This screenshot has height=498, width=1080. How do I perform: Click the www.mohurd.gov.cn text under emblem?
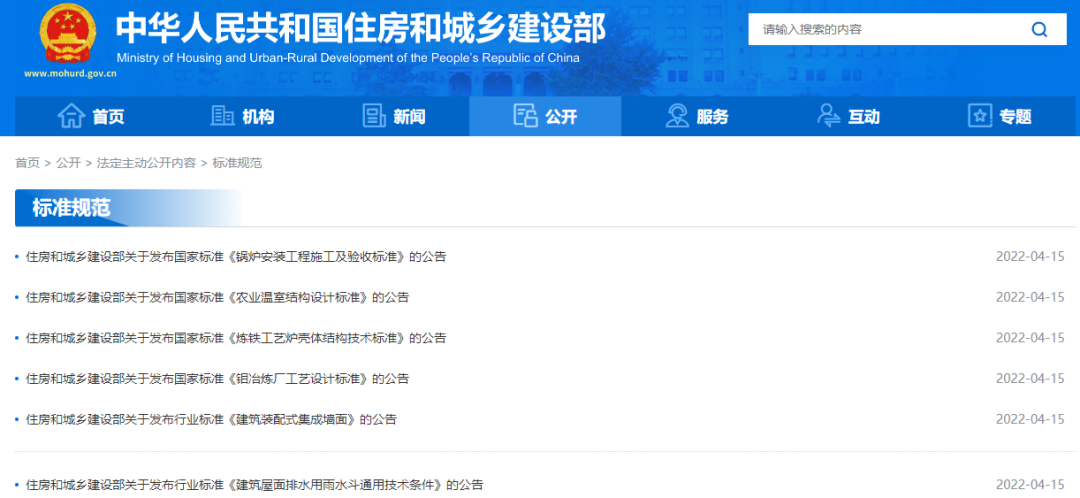pos(70,73)
